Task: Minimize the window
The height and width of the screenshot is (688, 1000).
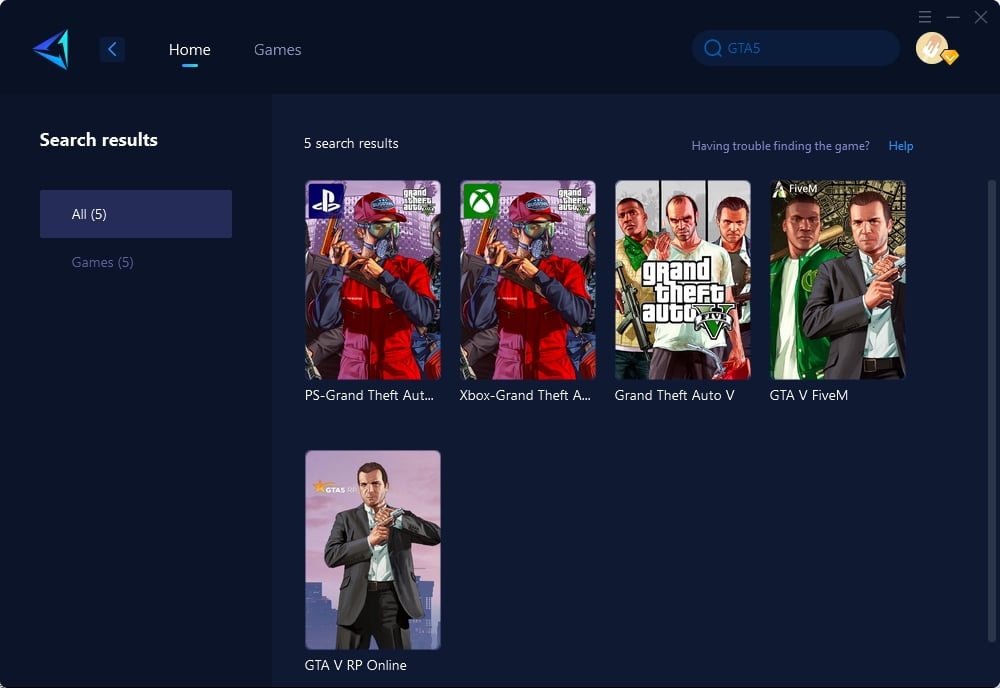Action: pos(953,17)
